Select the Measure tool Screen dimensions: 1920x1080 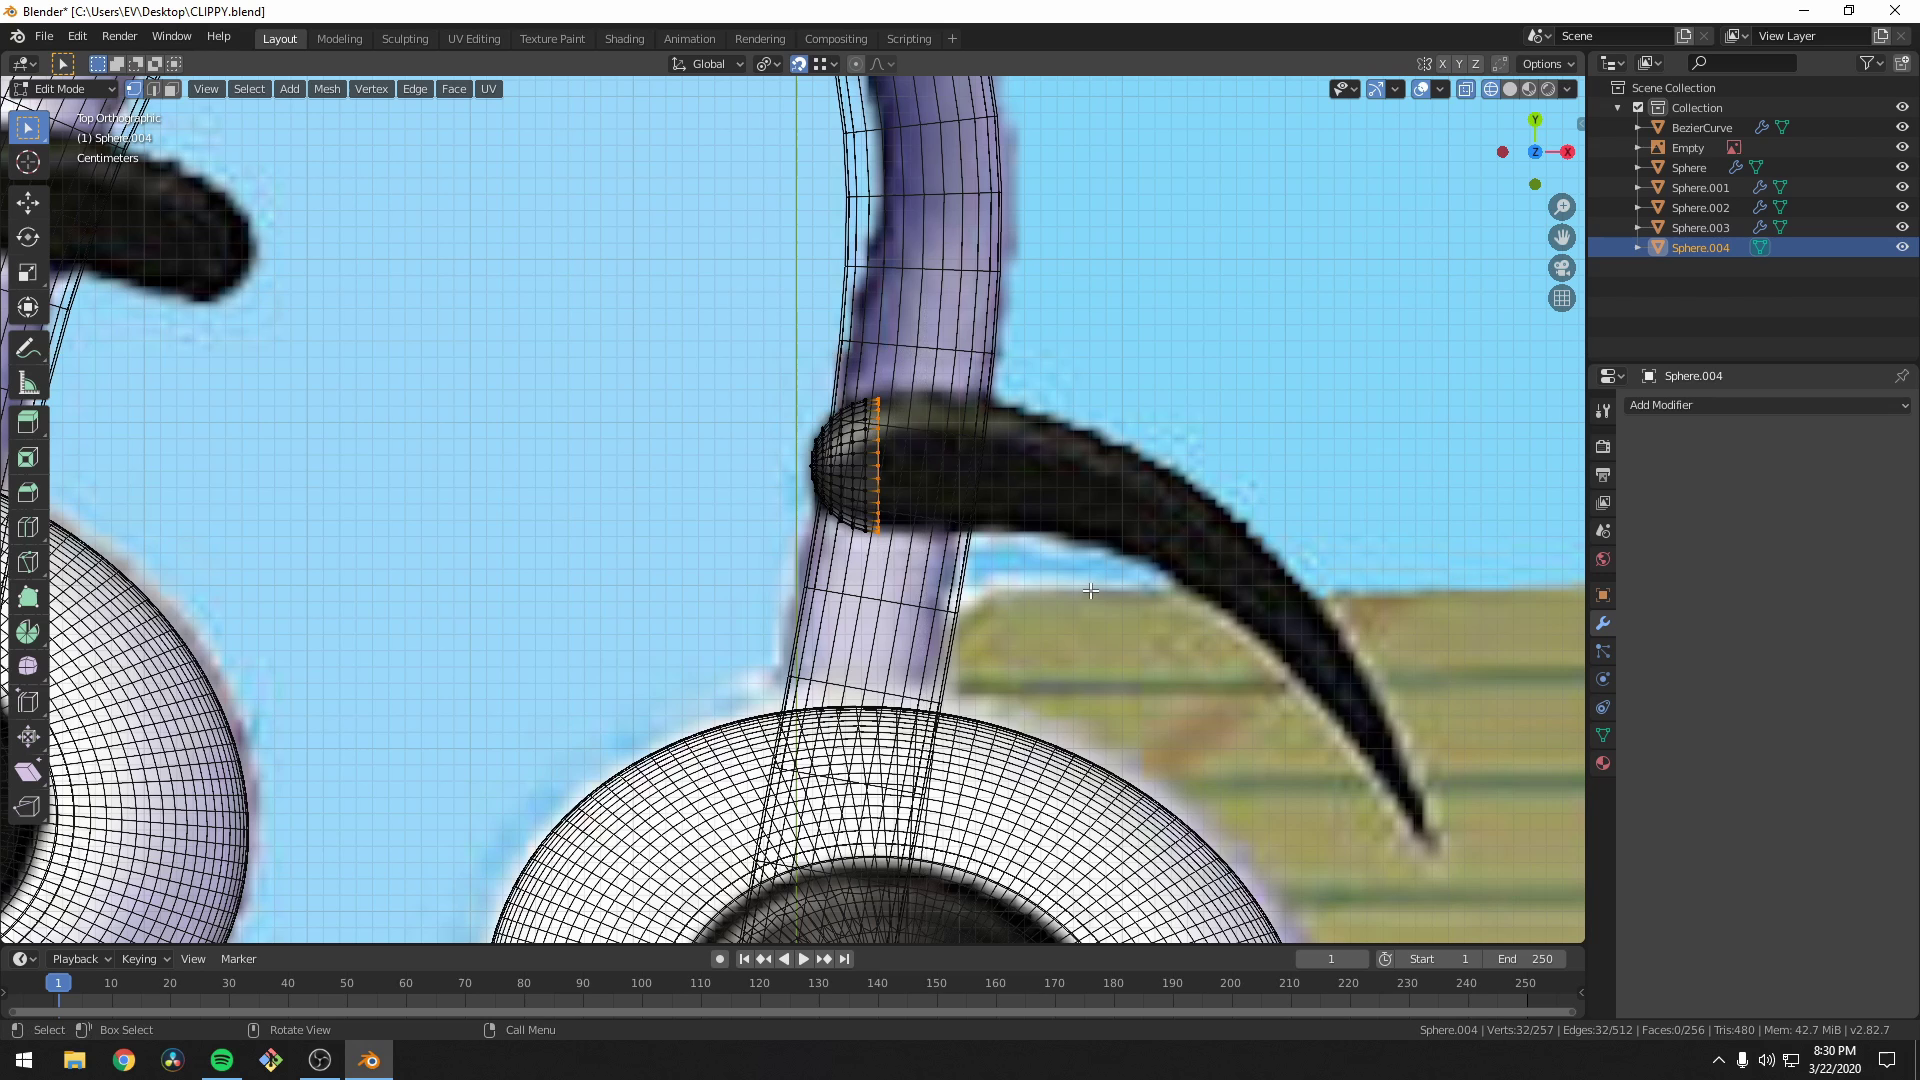[28, 383]
